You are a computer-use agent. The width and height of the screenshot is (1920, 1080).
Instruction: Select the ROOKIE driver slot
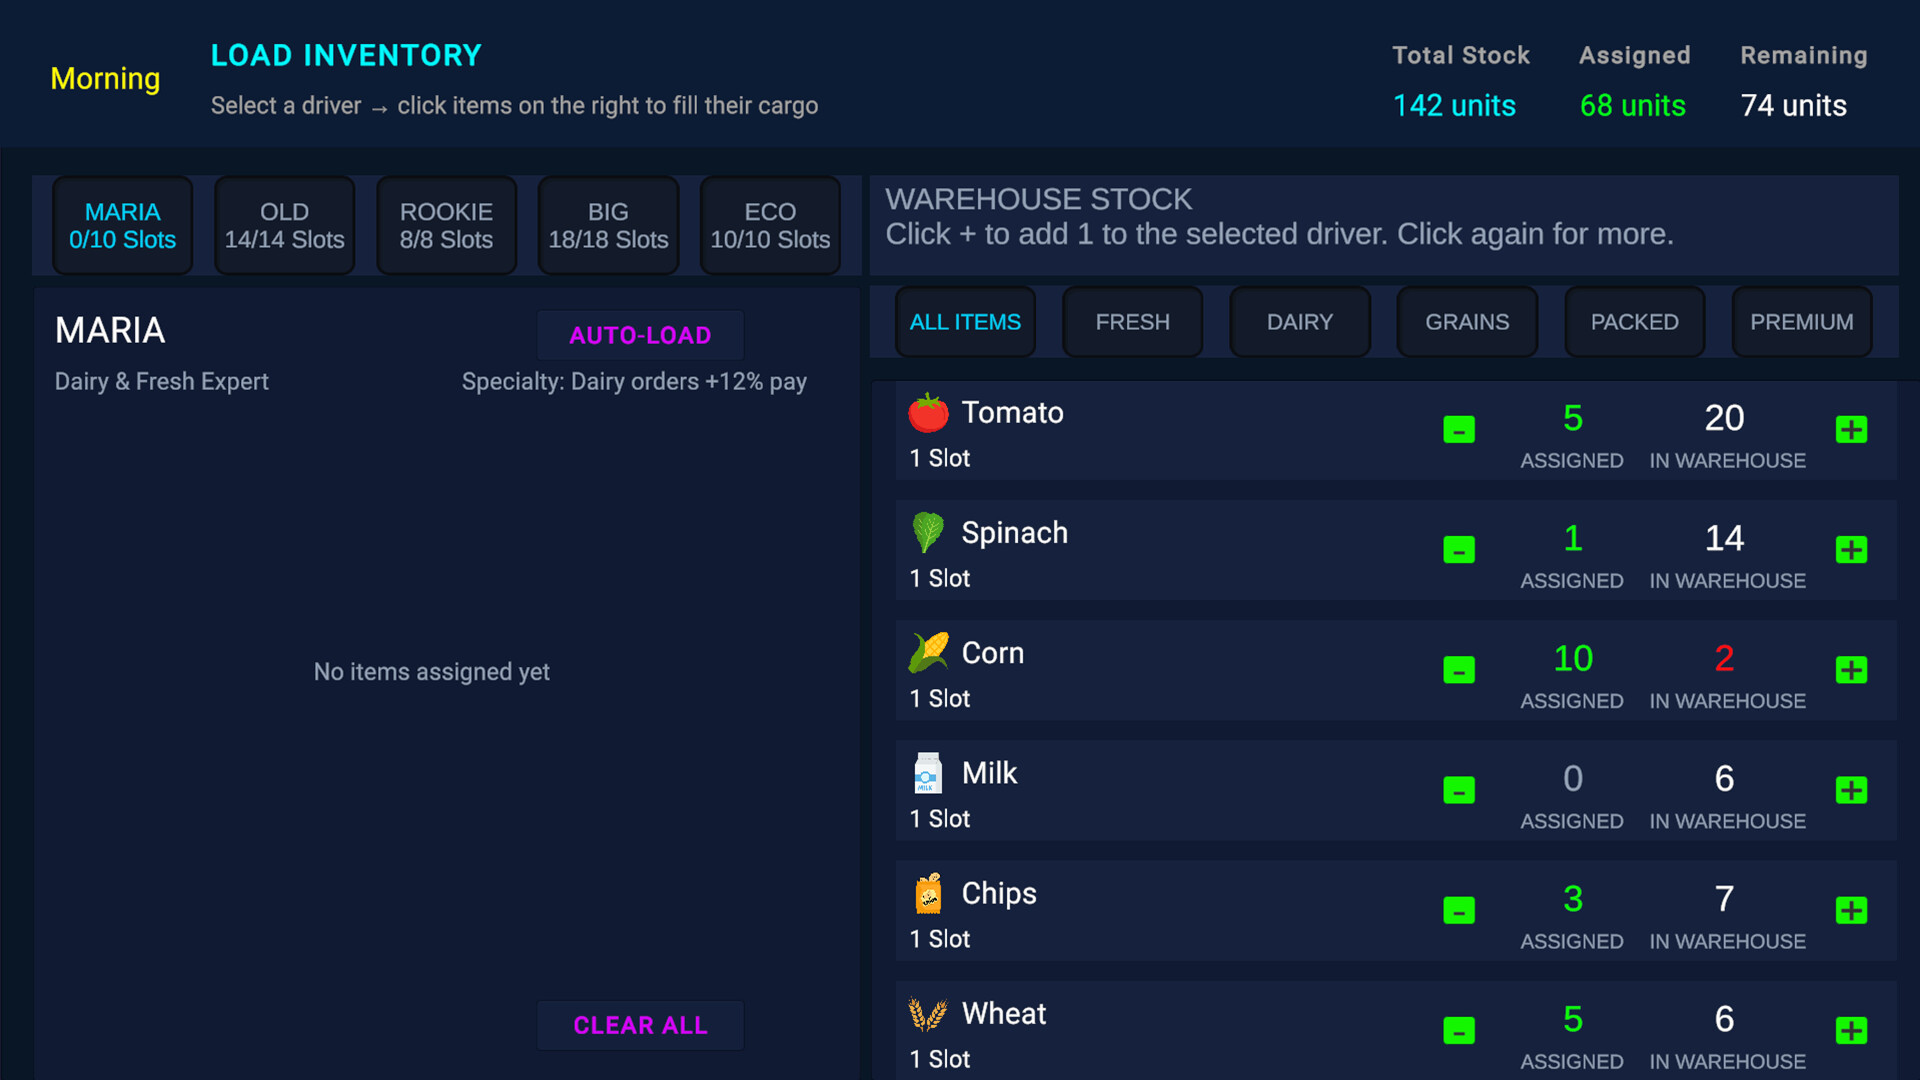446,225
